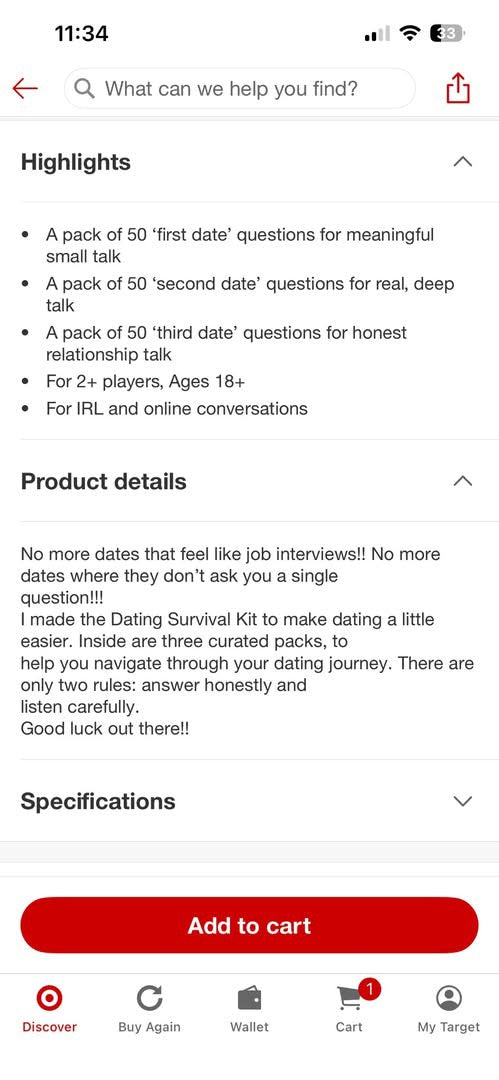Focus the 'What can we help you find?' field
499x1080 pixels.
tap(240, 88)
